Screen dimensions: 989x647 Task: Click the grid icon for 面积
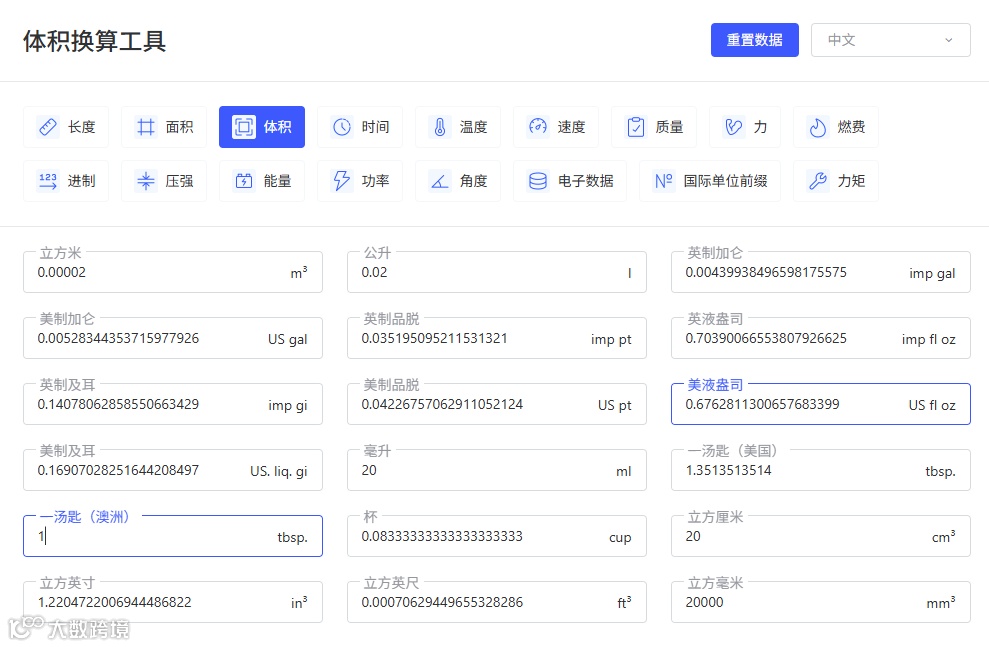click(146, 127)
